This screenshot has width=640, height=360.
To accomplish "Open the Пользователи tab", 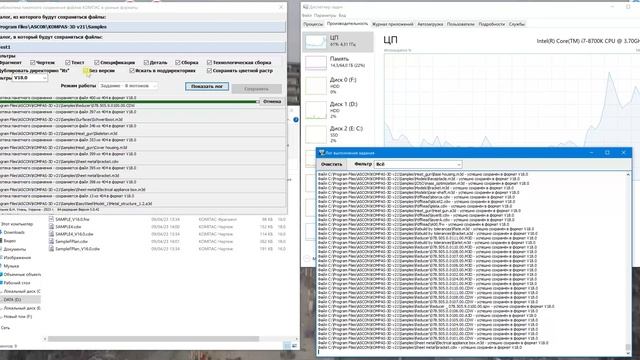I will (x=461, y=24).
